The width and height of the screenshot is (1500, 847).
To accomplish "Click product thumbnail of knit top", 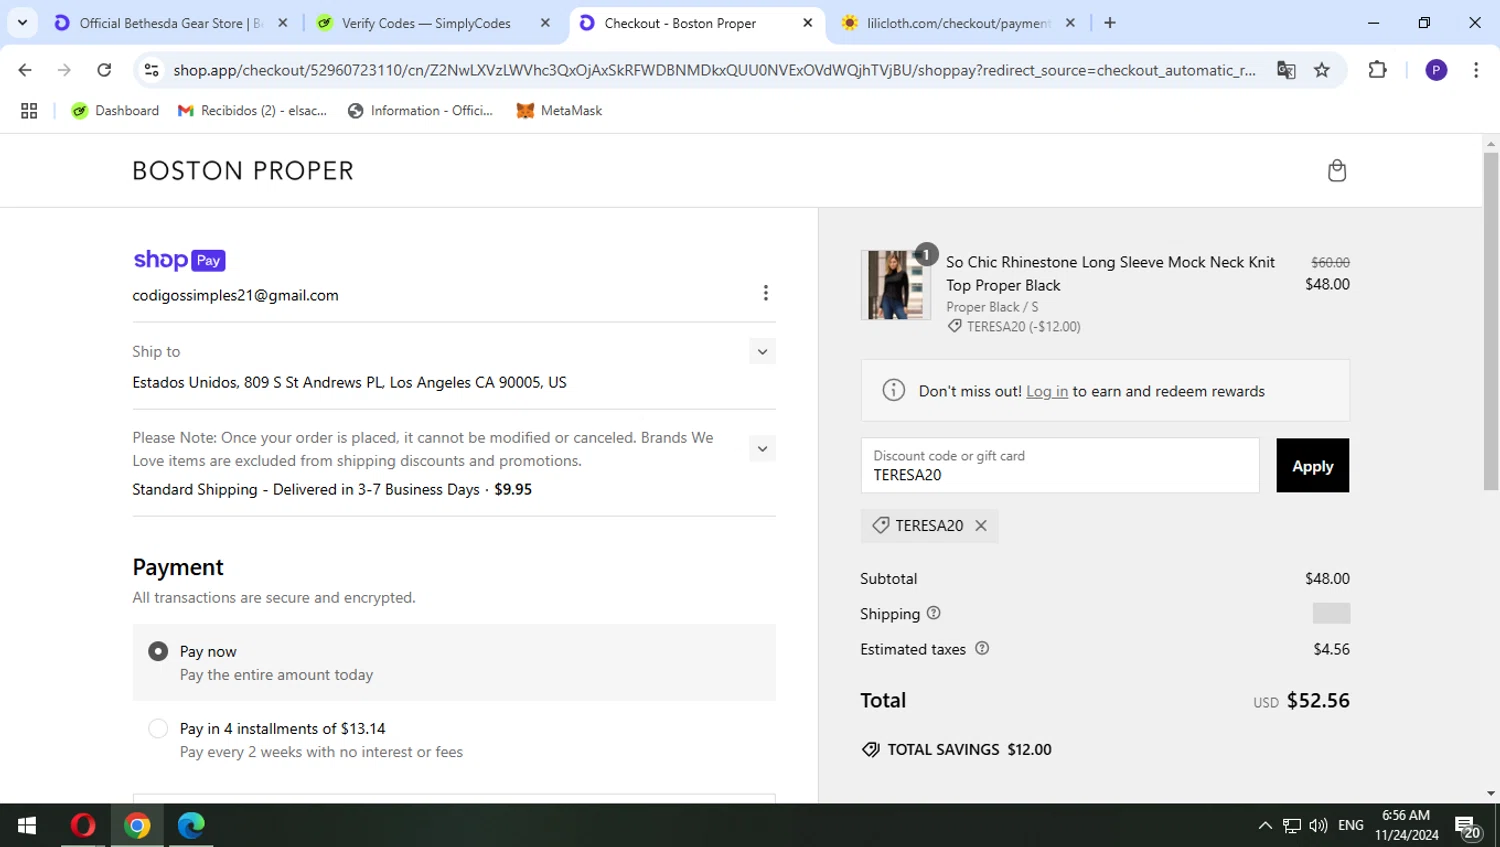I will [895, 285].
